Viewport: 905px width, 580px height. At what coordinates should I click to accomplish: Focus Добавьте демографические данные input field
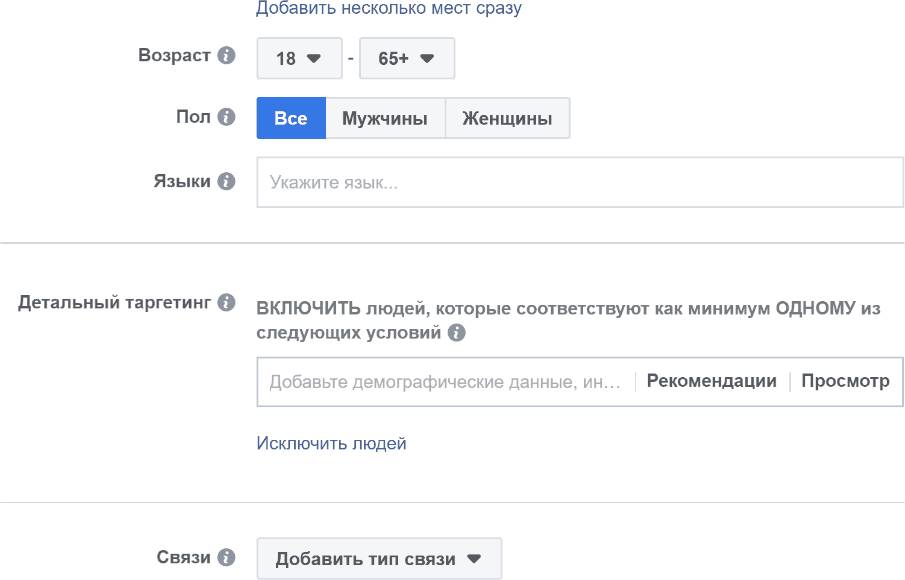pos(445,381)
